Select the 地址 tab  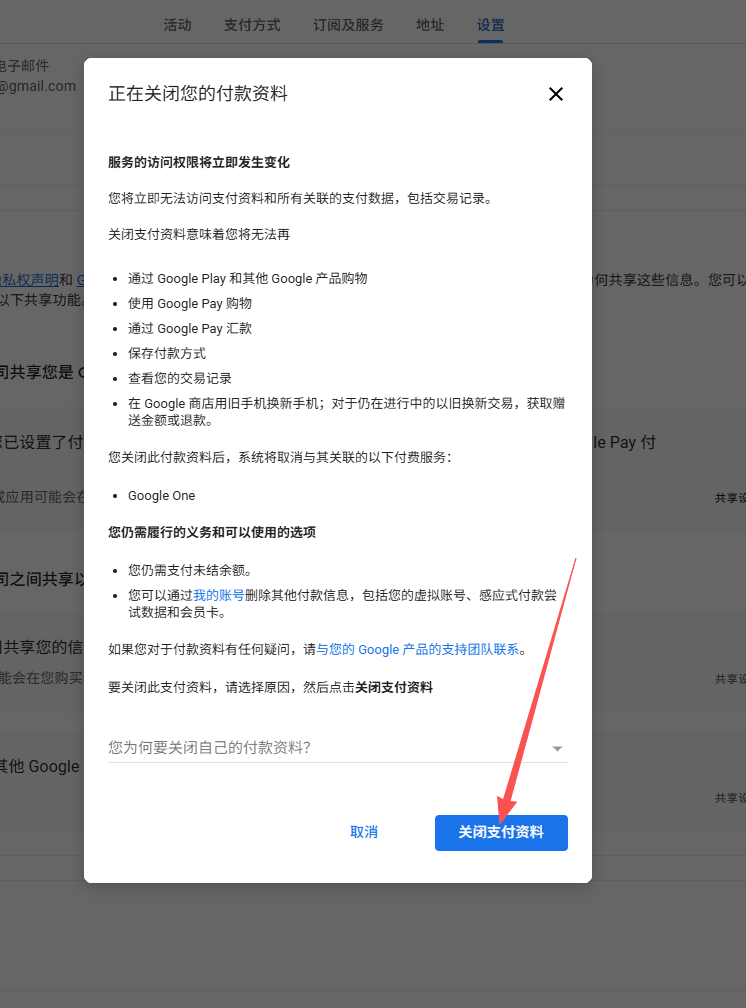click(430, 25)
